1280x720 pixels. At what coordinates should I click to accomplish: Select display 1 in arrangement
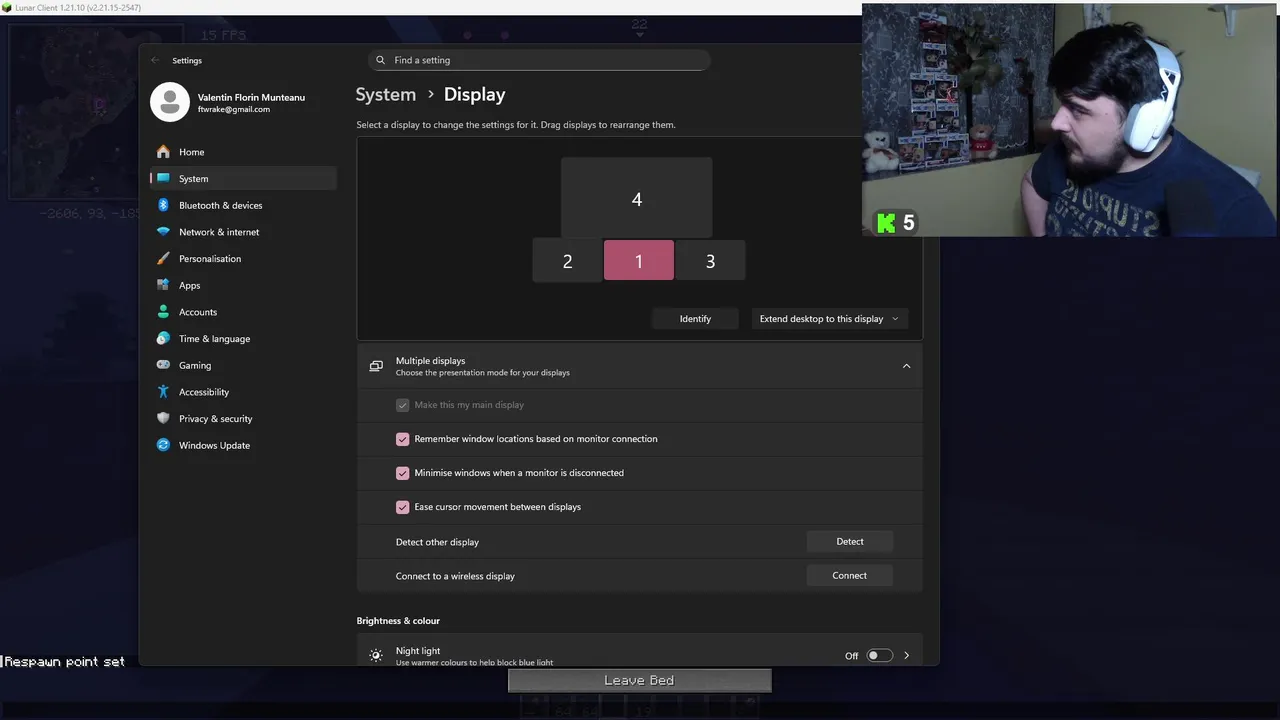(x=638, y=261)
